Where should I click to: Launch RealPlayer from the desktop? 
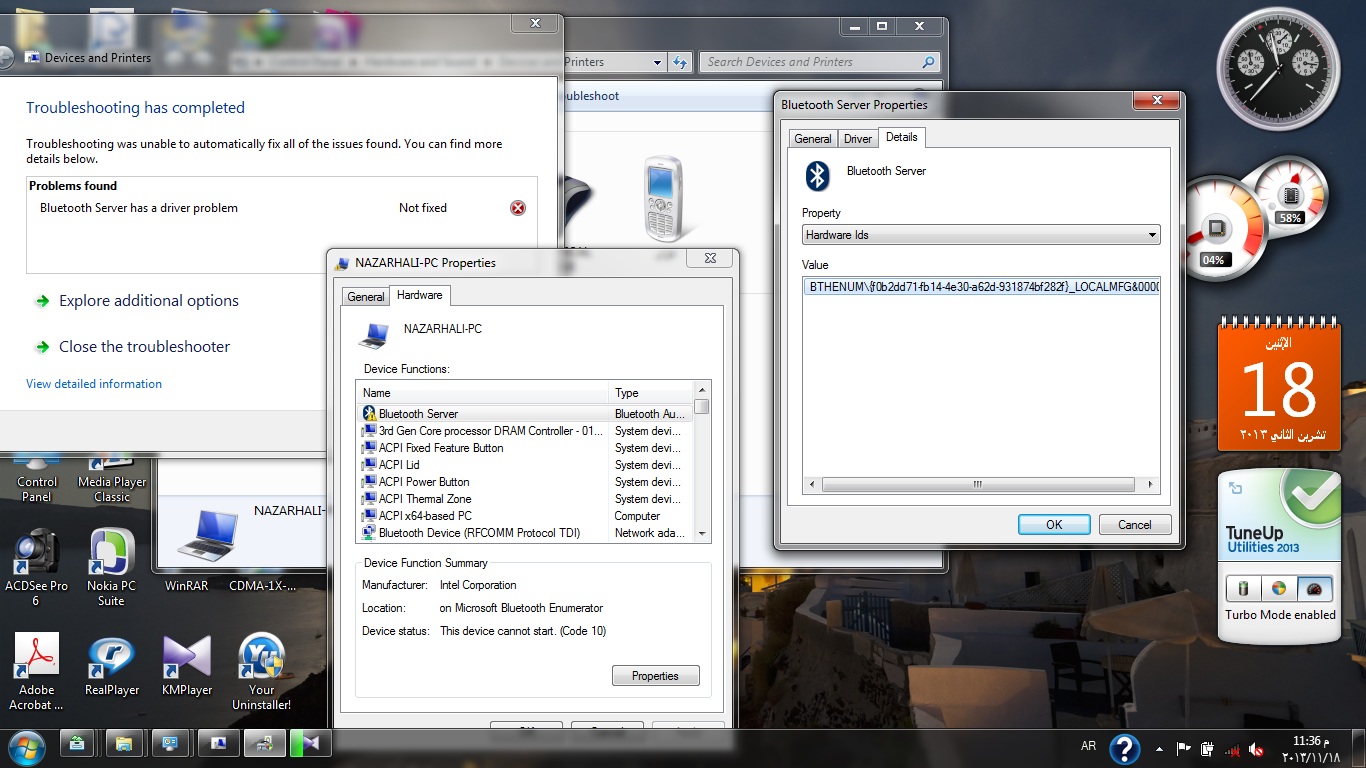coord(111,666)
